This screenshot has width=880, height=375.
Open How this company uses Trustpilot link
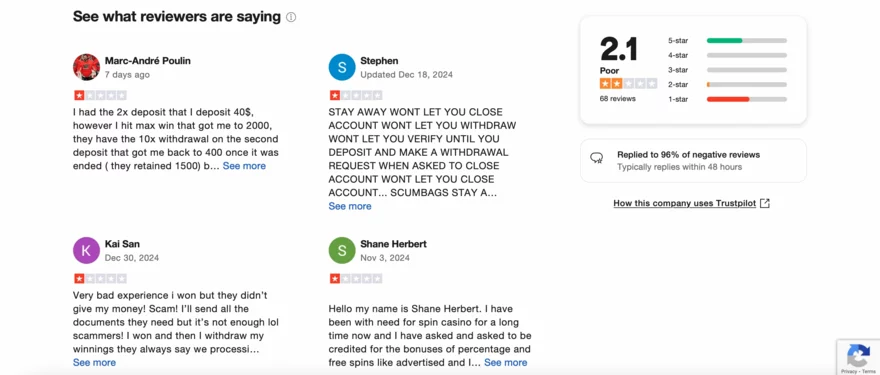coord(685,203)
